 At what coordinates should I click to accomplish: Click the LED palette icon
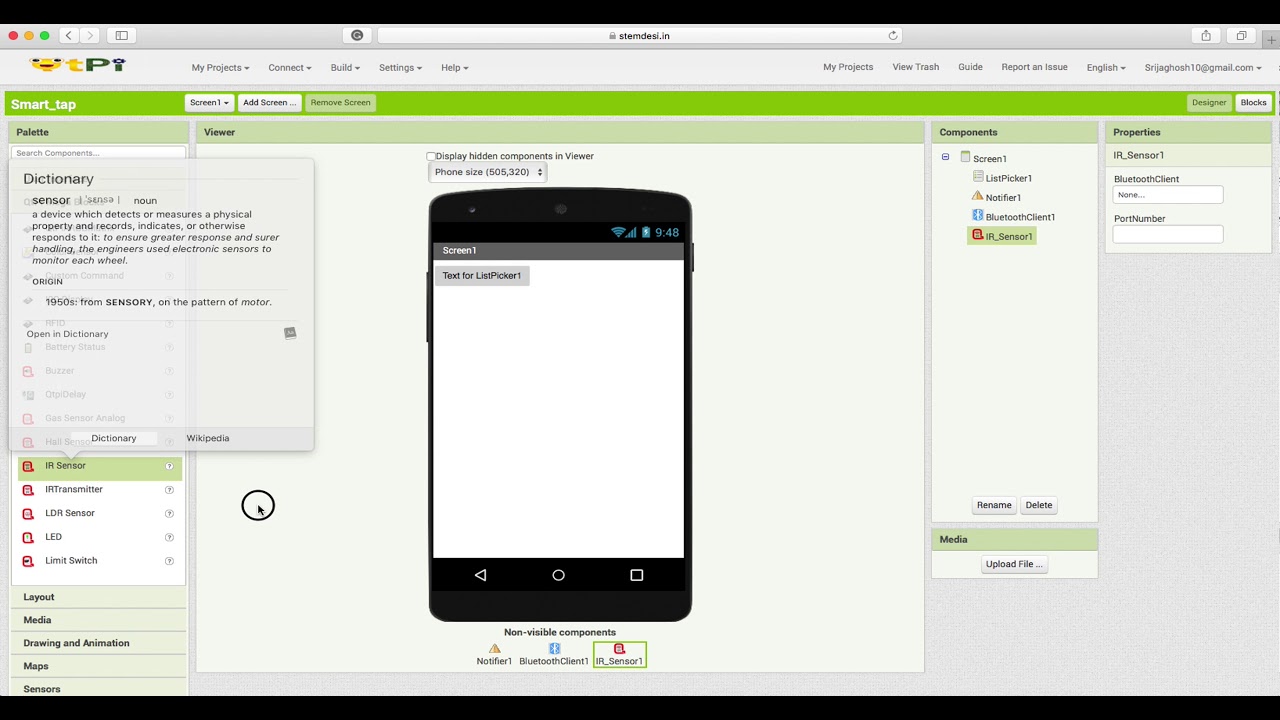coord(28,537)
